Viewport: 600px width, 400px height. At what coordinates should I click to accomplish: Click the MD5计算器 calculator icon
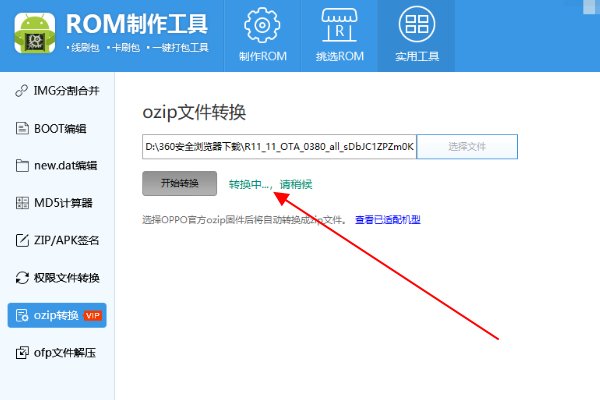22,203
